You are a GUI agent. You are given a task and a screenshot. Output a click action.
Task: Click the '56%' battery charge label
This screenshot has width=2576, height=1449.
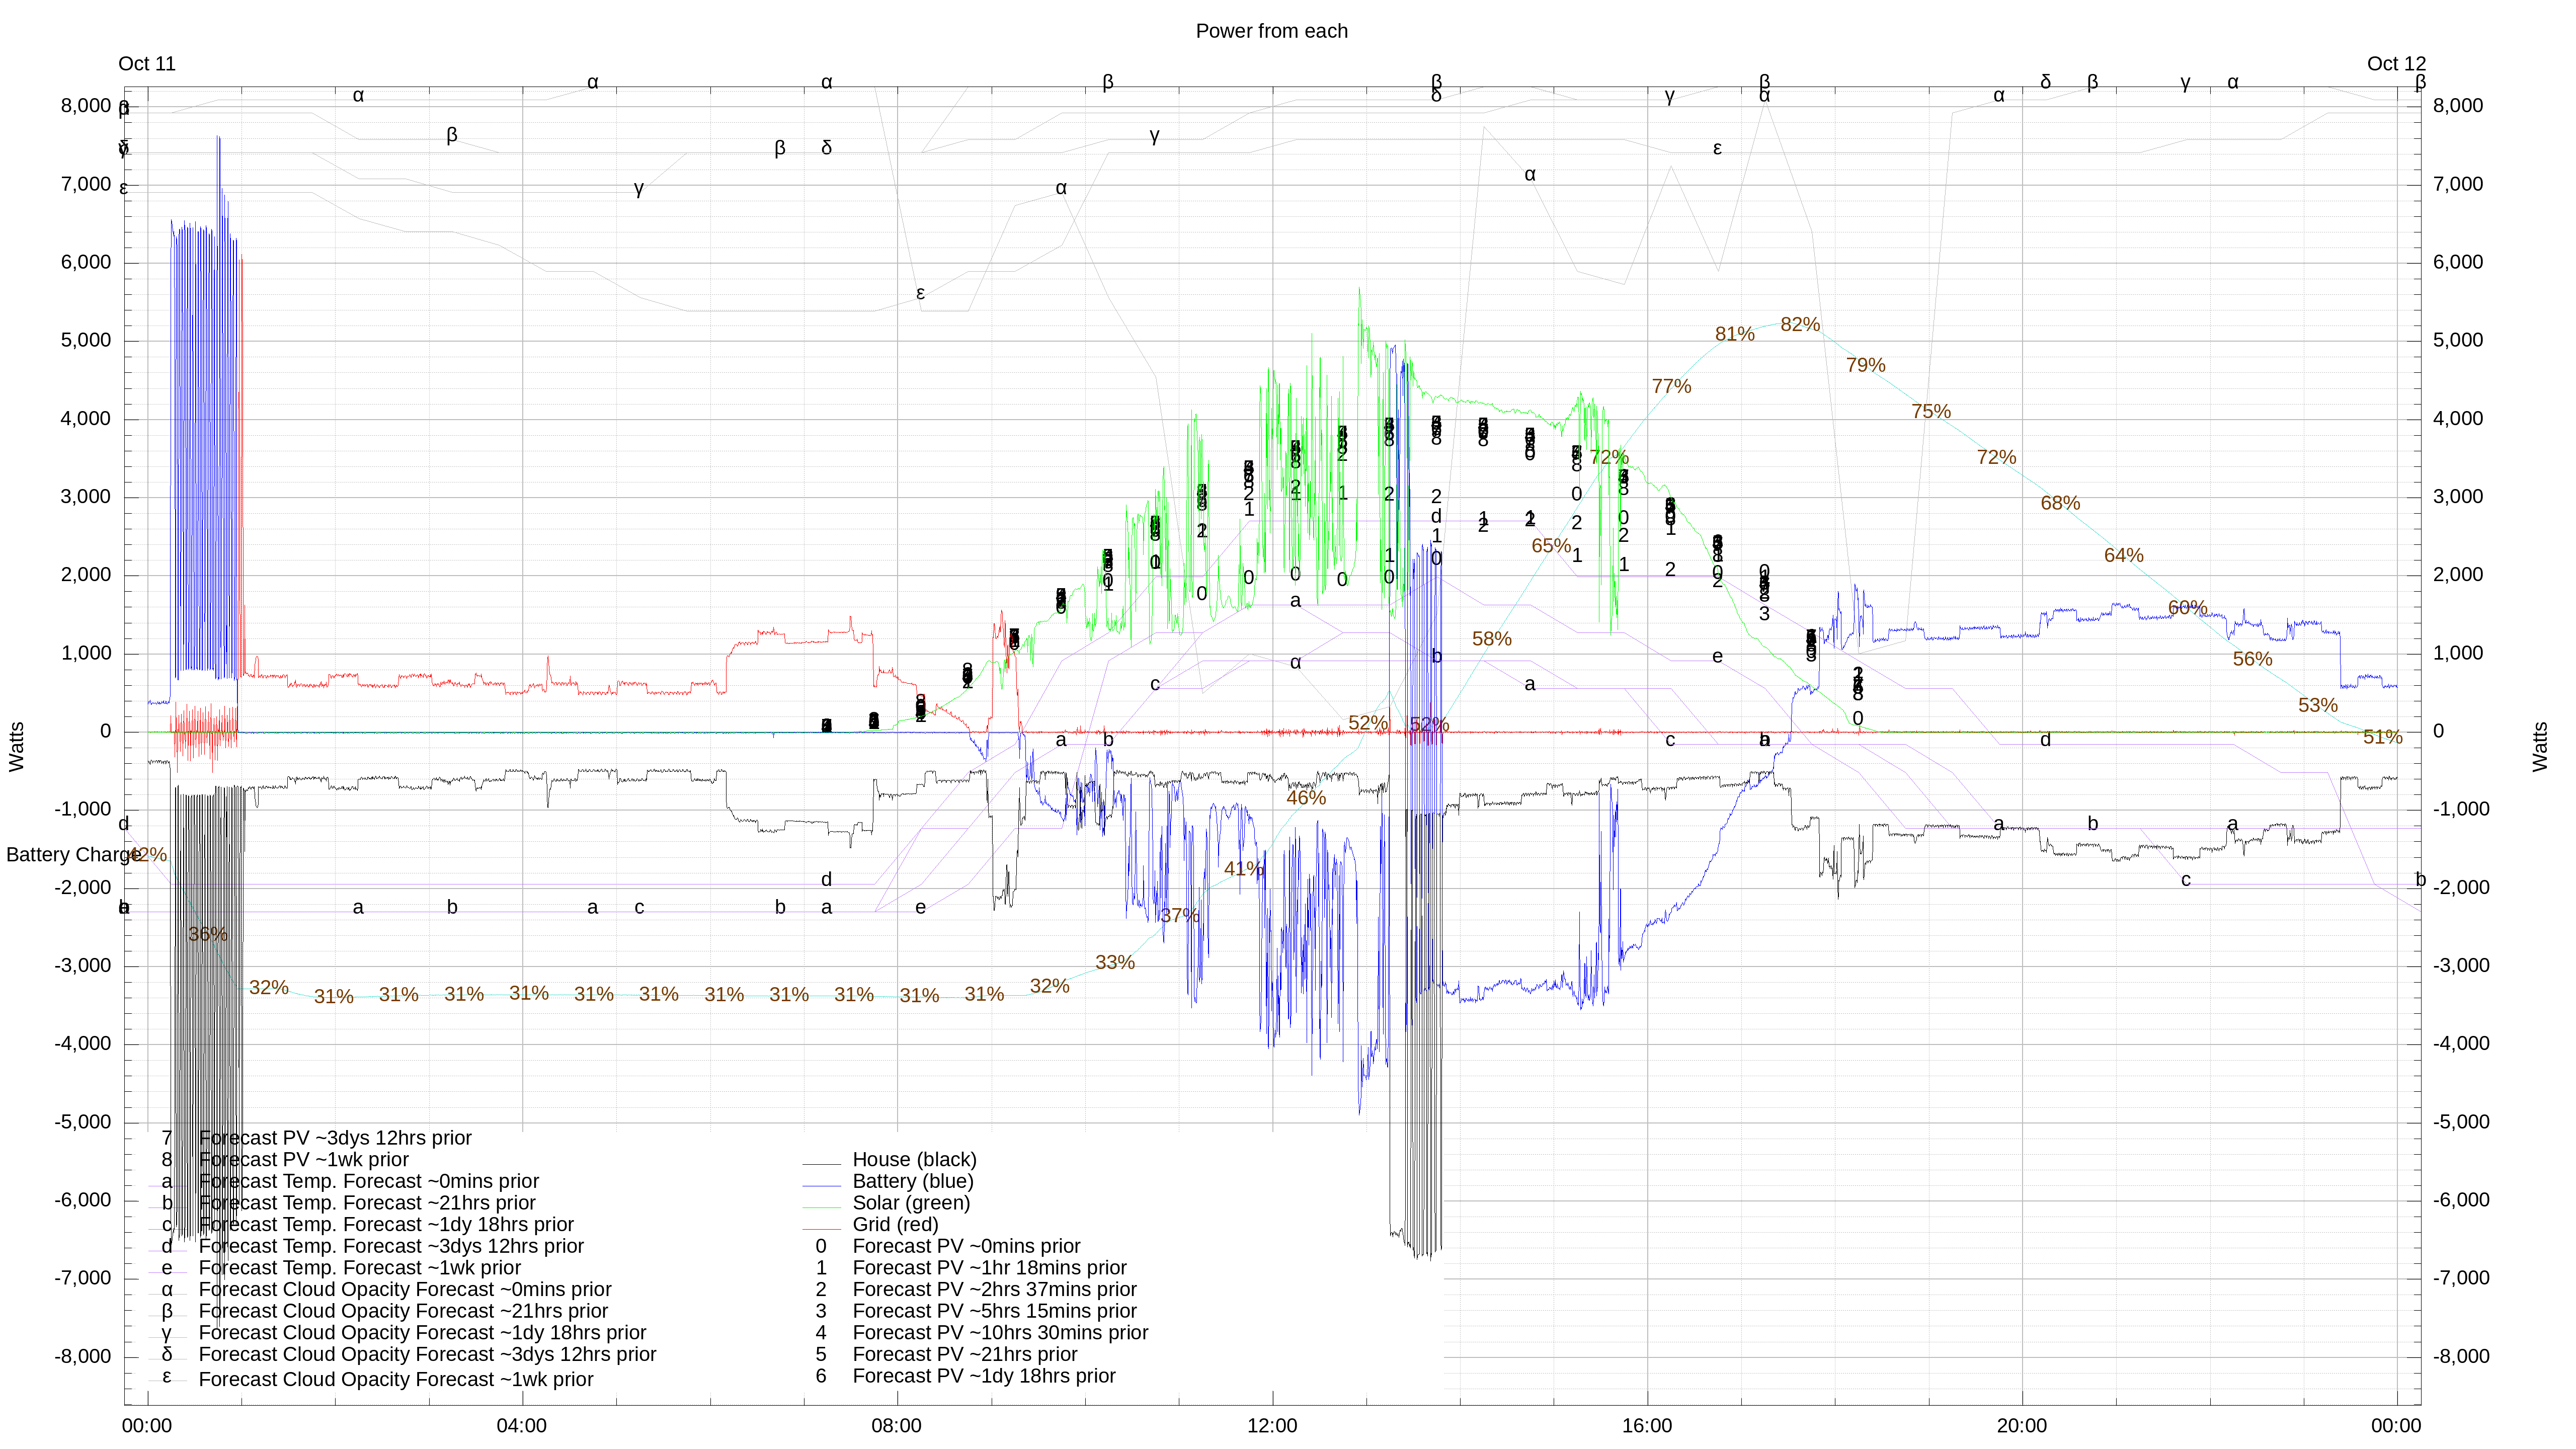click(2253, 659)
